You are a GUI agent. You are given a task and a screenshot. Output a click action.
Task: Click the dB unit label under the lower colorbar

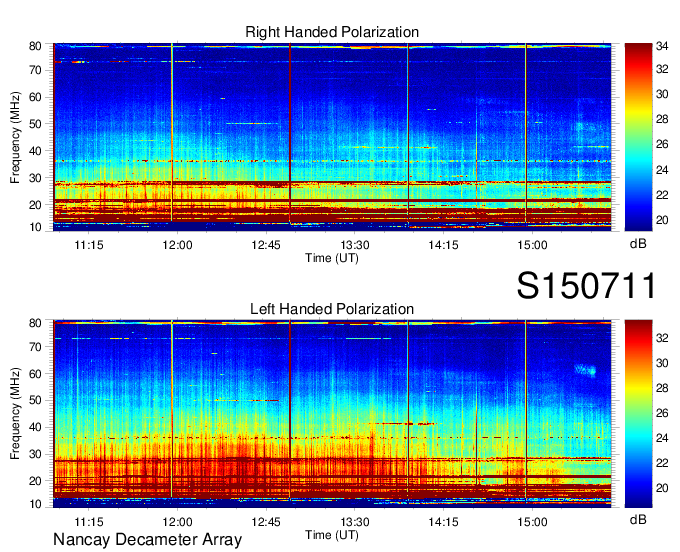click(x=638, y=519)
